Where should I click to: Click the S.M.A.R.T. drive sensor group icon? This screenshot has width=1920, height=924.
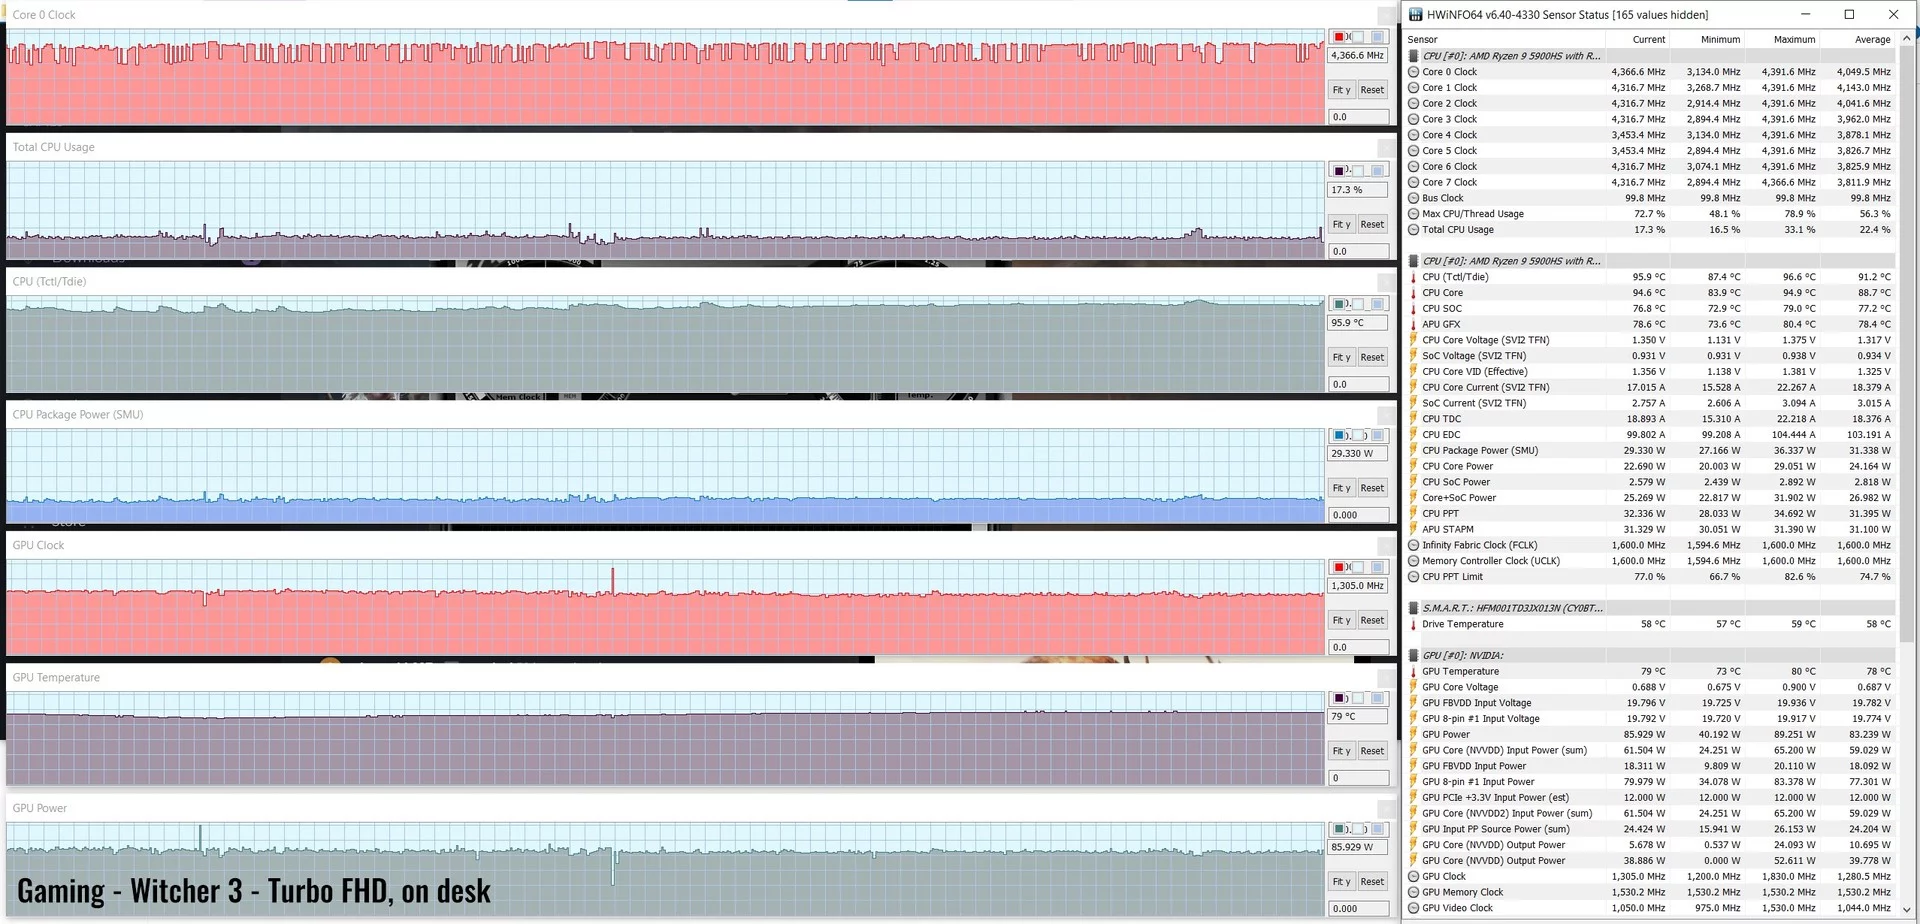[1413, 608]
